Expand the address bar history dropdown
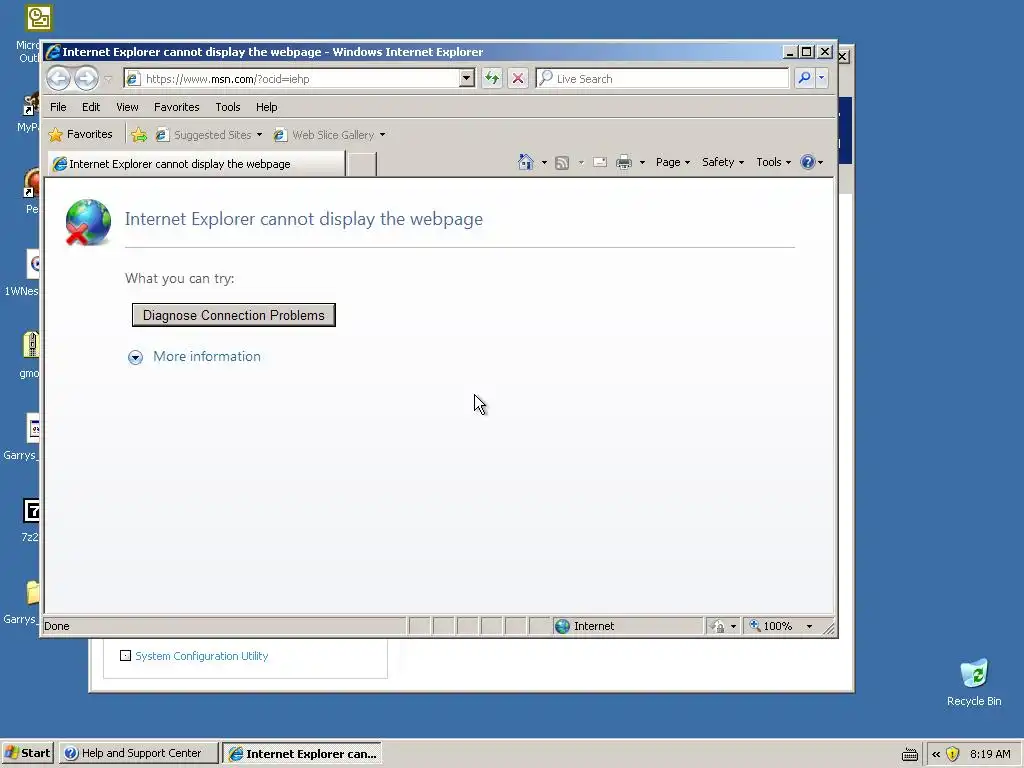The height and width of the screenshot is (768, 1024). coord(466,79)
